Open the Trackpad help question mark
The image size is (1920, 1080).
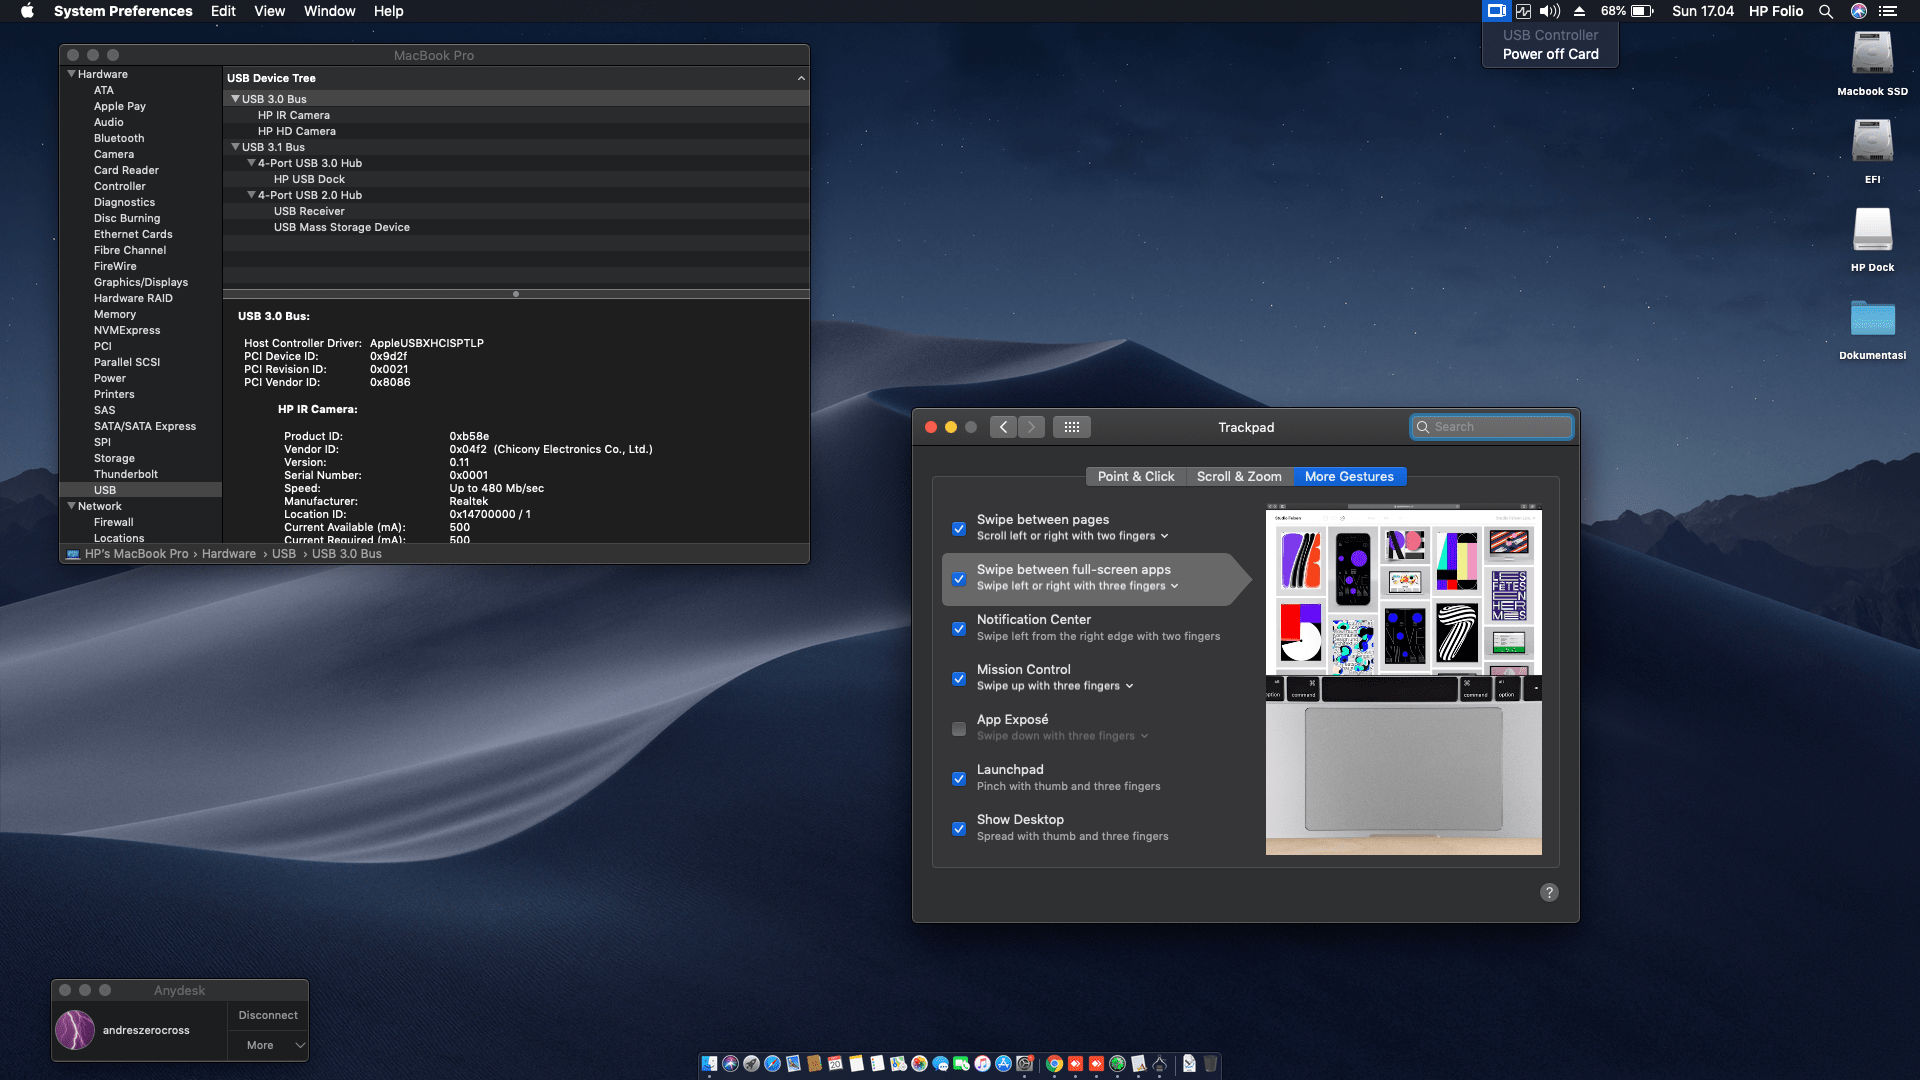click(x=1549, y=892)
